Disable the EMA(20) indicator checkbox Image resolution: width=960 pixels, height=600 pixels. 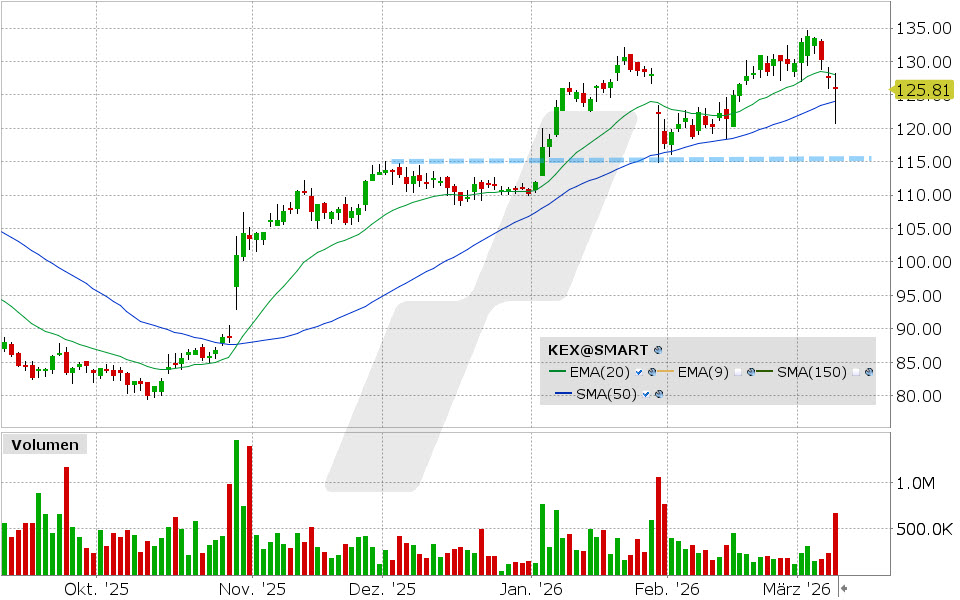[x=639, y=371]
